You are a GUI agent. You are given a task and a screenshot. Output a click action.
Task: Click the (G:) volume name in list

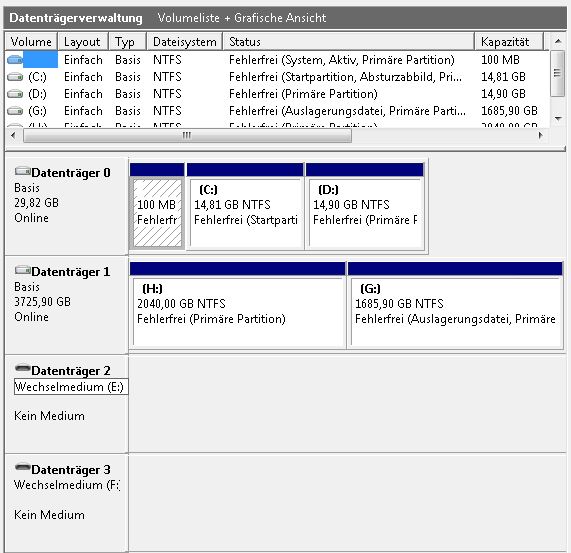(38, 111)
